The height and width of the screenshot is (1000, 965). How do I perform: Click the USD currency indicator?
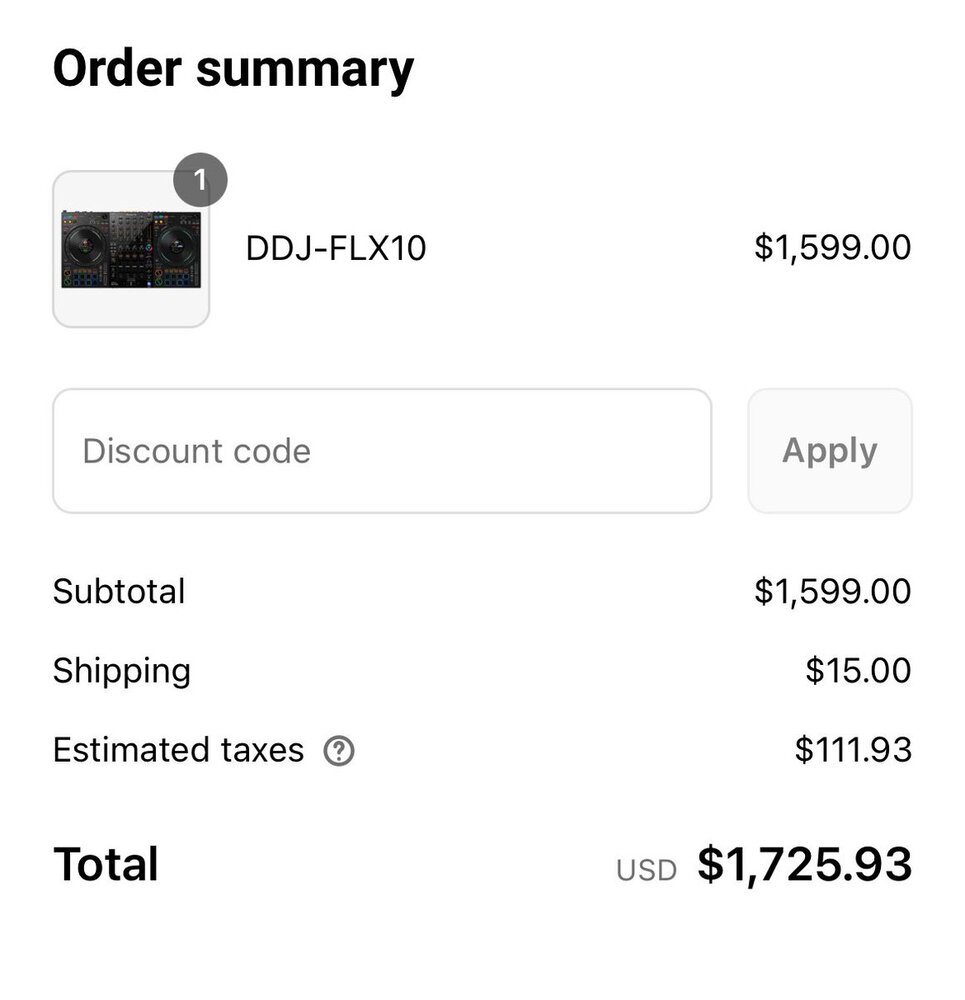[x=646, y=870]
